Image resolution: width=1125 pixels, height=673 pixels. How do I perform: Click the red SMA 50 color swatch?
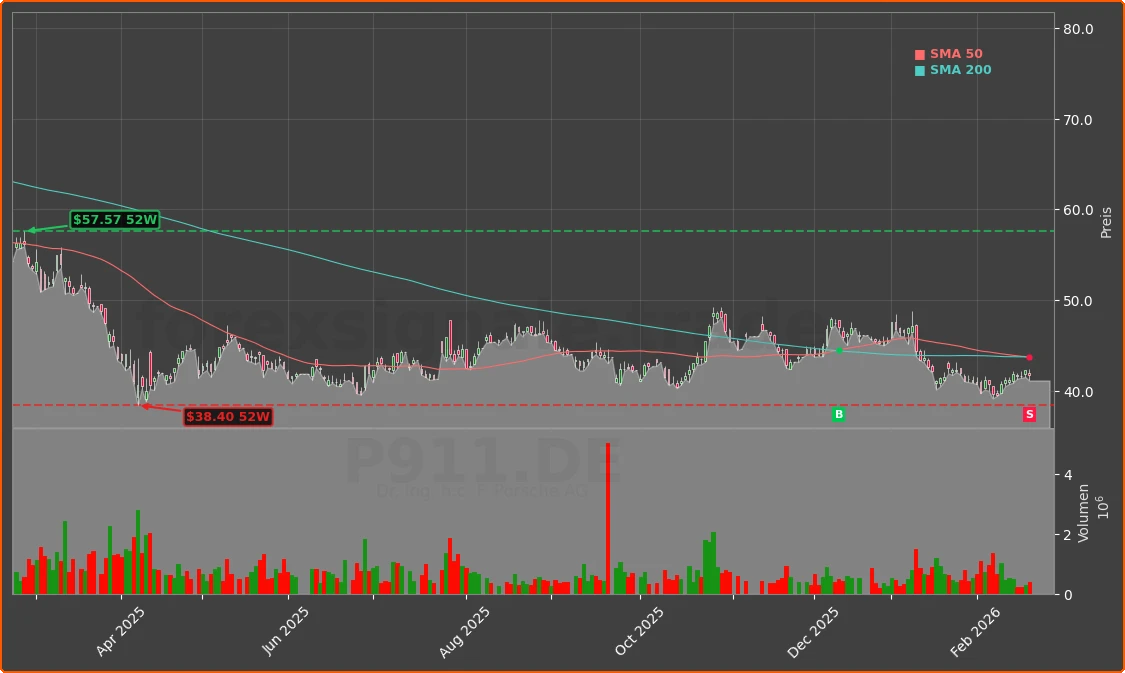coord(918,53)
